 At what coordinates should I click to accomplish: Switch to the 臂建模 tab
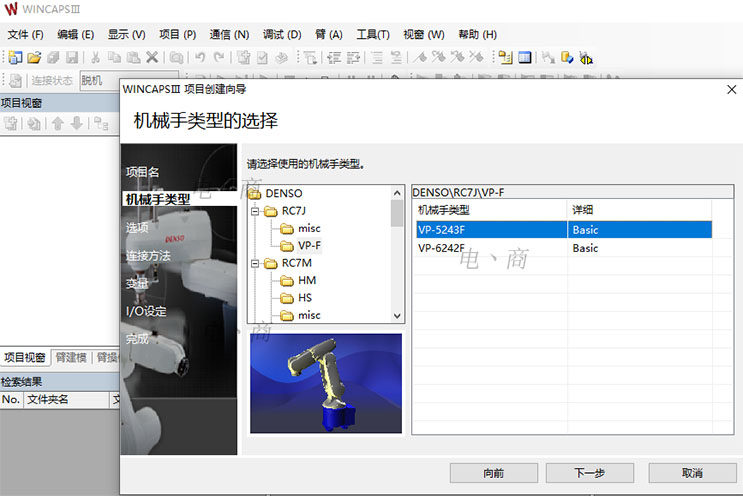[71, 357]
